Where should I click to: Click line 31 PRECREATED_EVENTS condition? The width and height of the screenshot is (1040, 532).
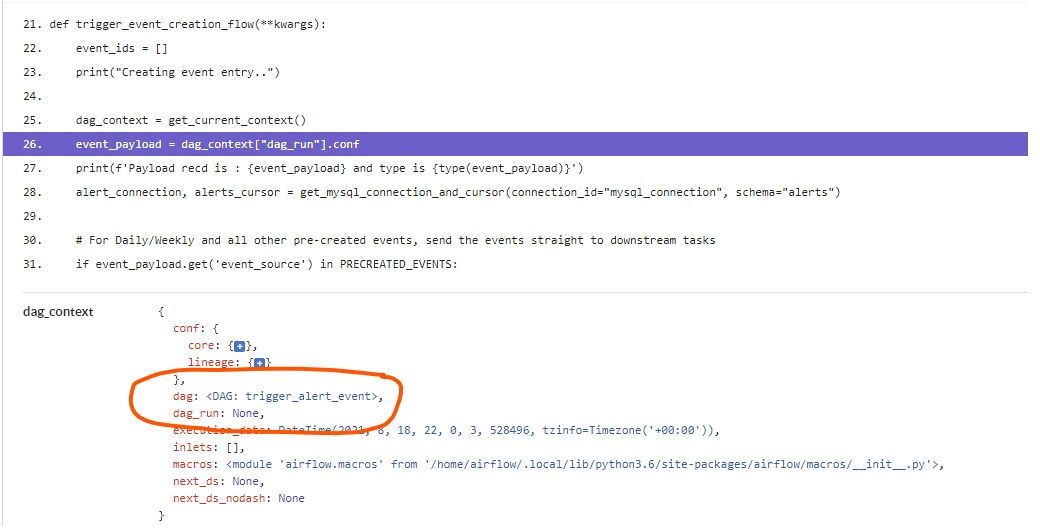coord(267,264)
